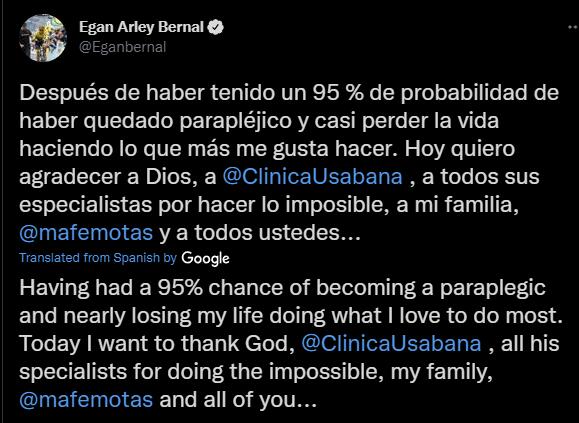Open @mafemotas mention in English translation
The width and height of the screenshot is (579, 423).
coord(86,400)
